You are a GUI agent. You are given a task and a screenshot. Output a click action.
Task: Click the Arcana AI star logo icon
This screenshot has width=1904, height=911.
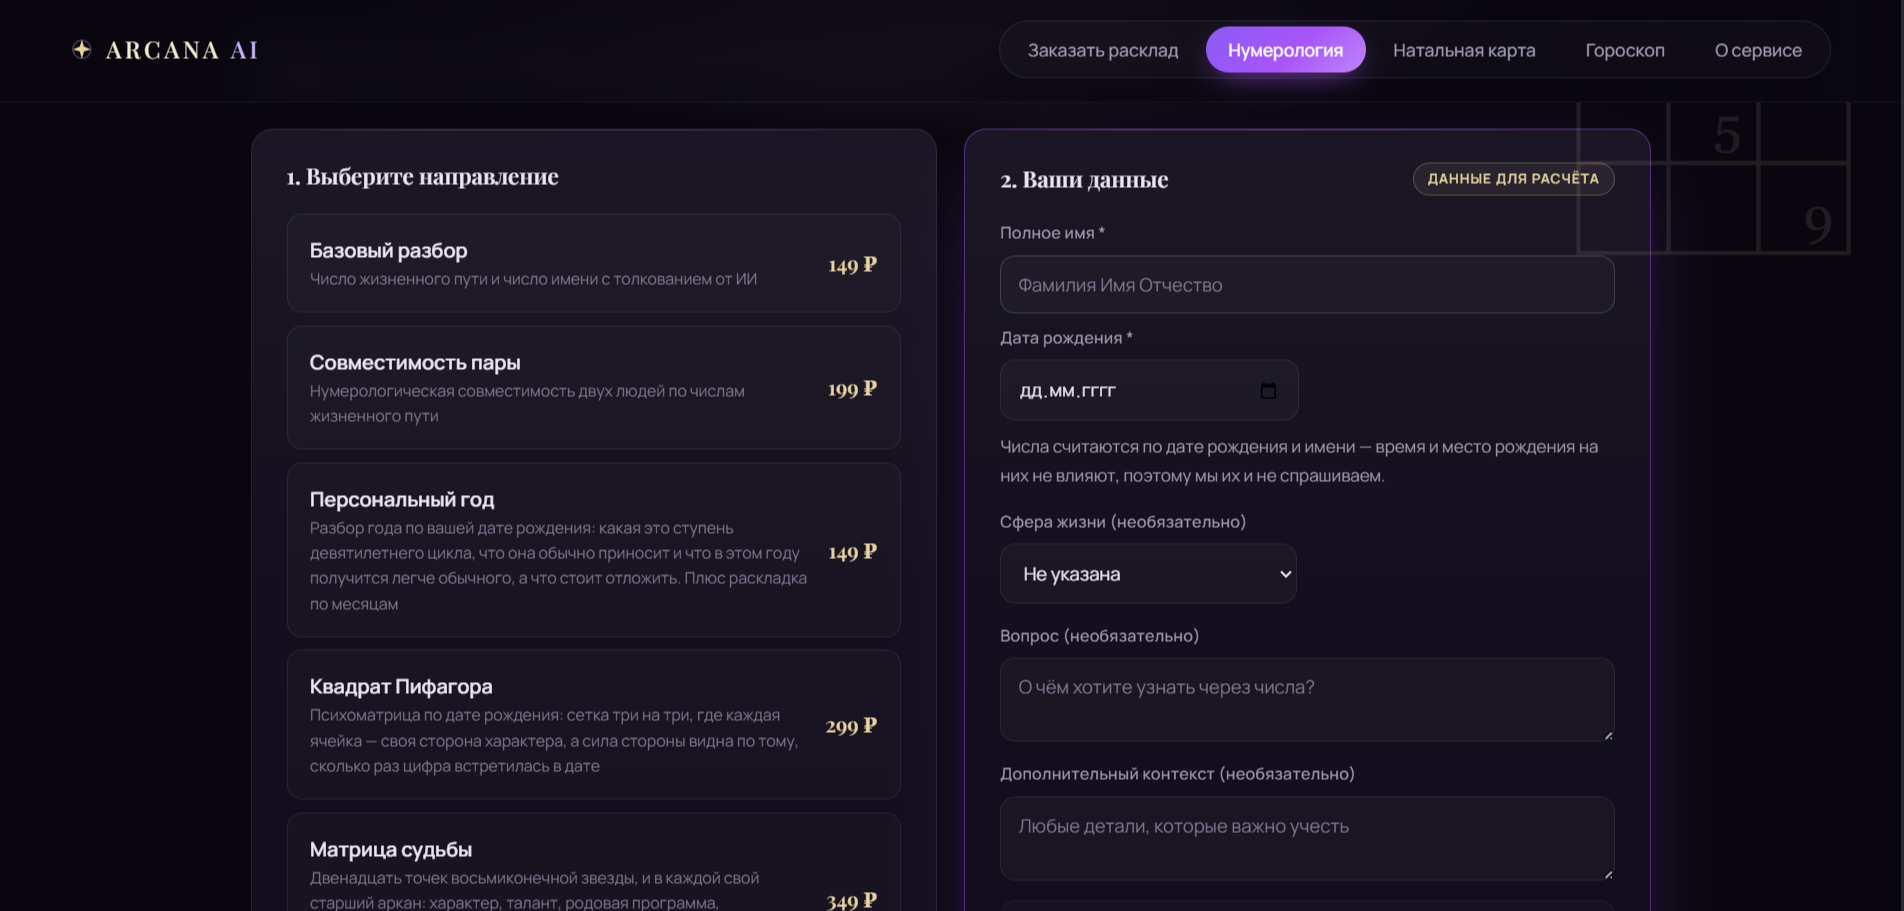tap(82, 49)
